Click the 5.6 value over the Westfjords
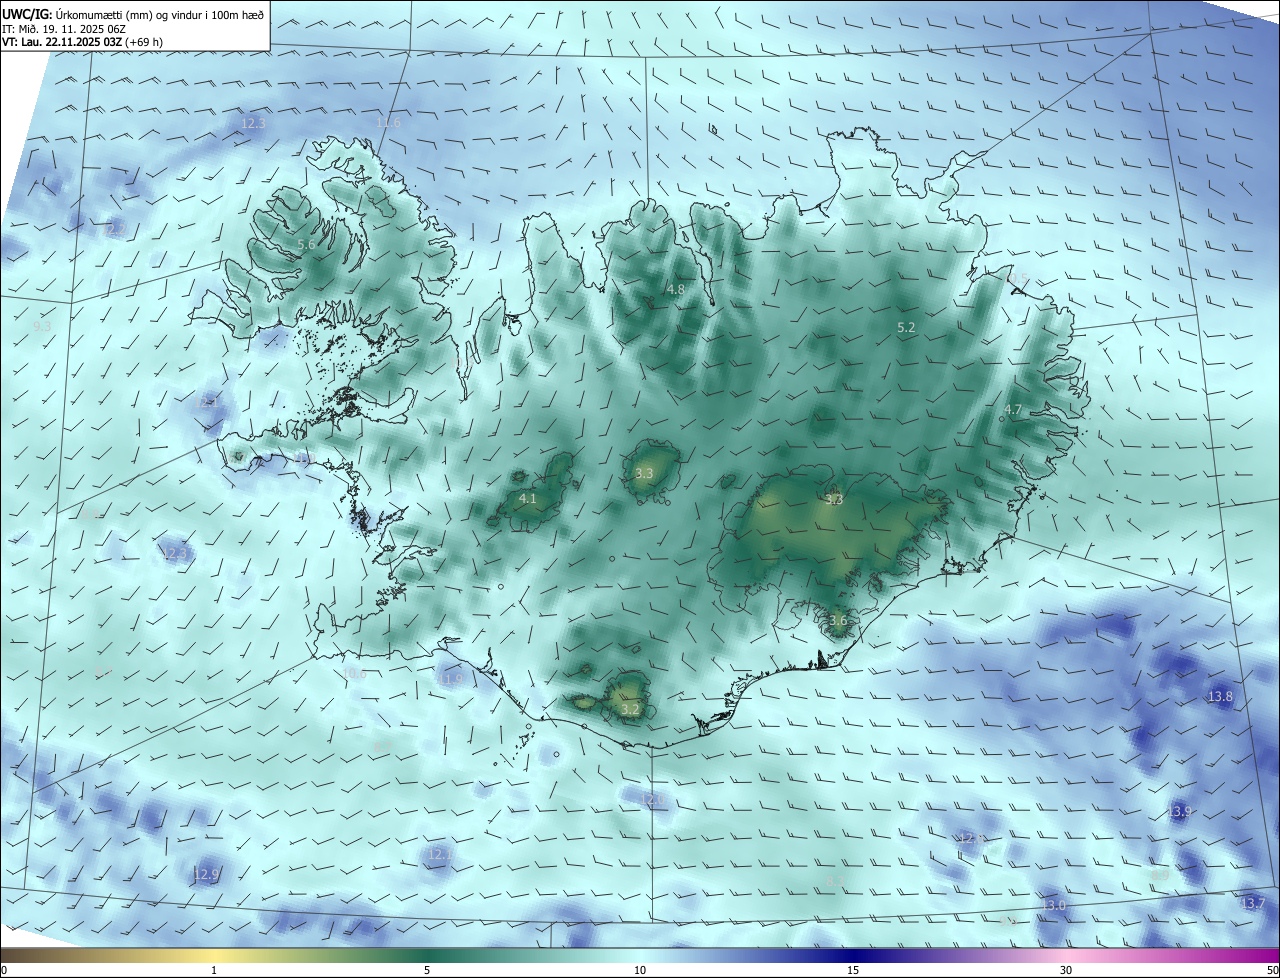 pos(307,245)
